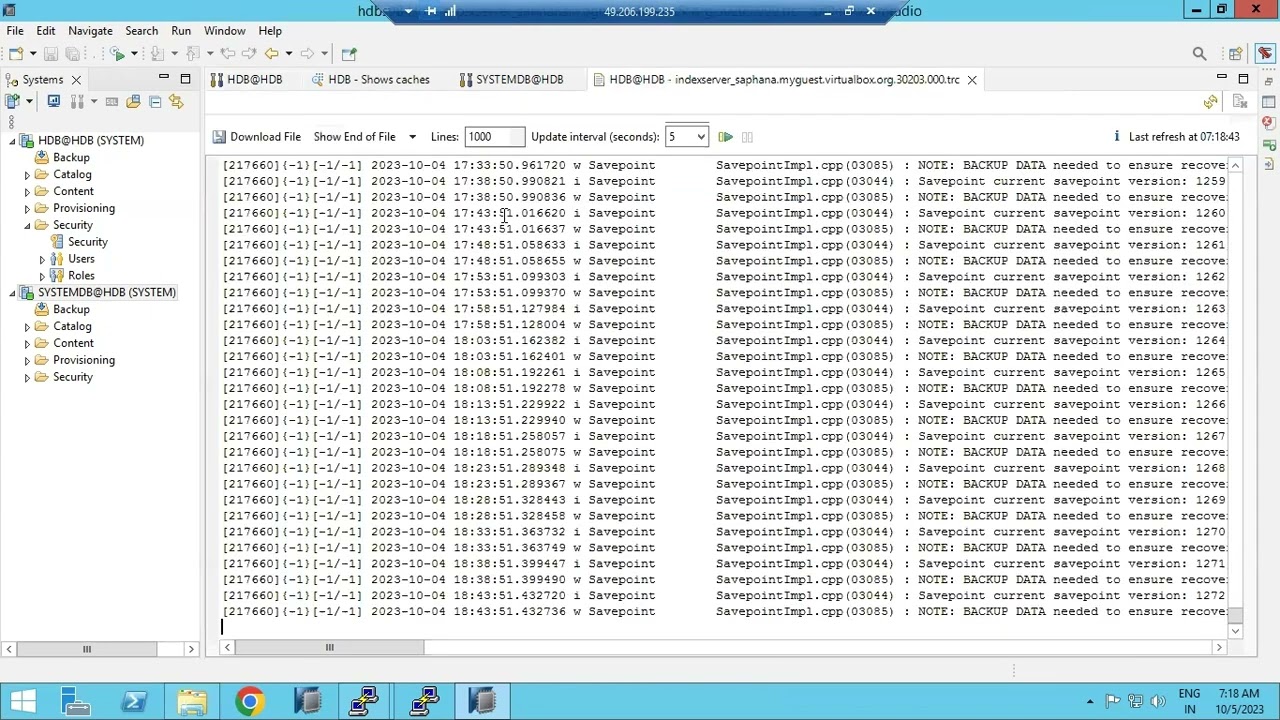Viewport: 1280px width, 720px height.
Task: Maximize the Systems panel view
Action: click(x=185, y=79)
